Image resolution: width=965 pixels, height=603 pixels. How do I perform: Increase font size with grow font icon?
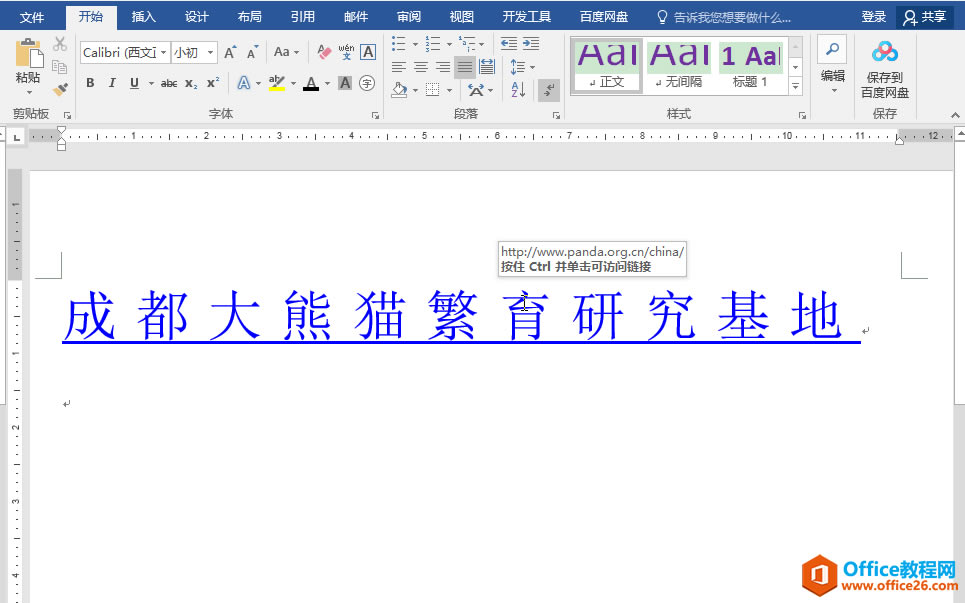click(230, 52)
